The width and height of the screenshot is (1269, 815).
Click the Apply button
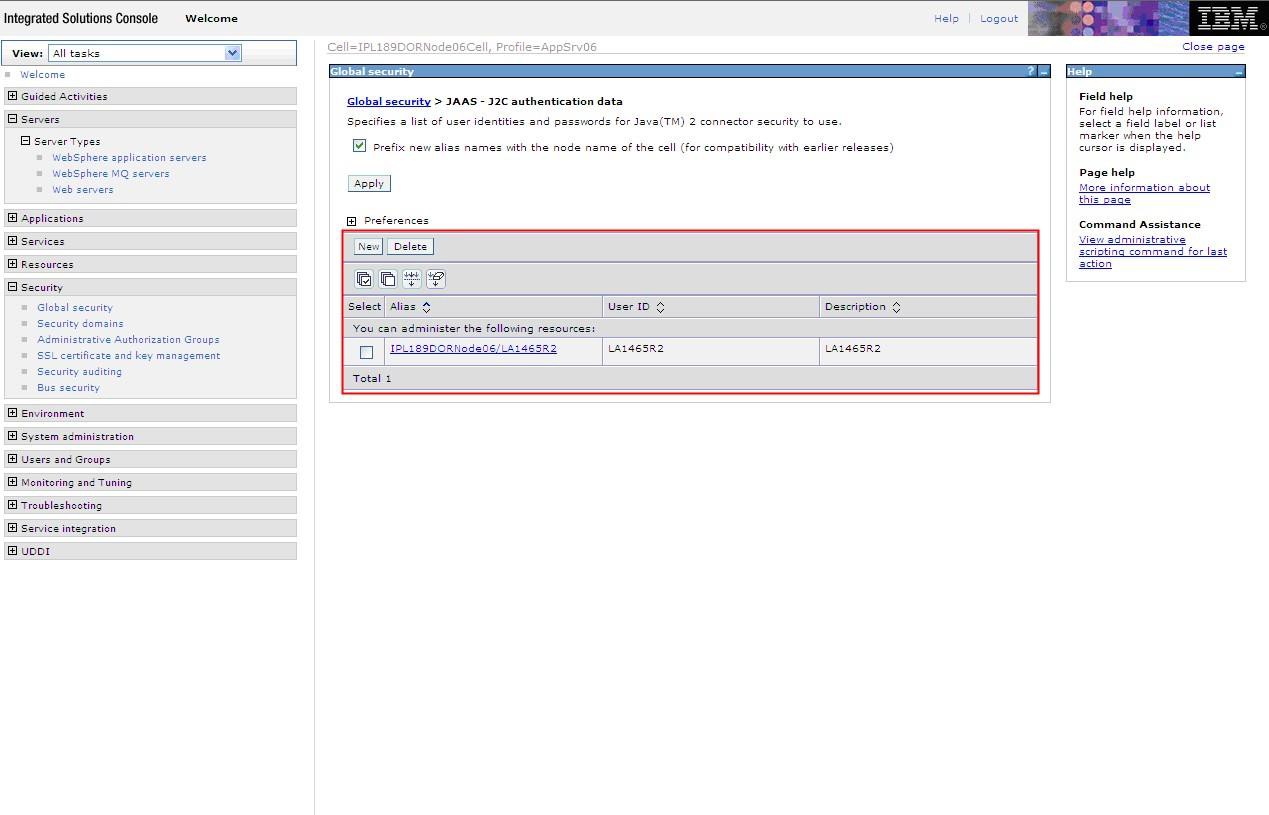click(x=369, y=184)
